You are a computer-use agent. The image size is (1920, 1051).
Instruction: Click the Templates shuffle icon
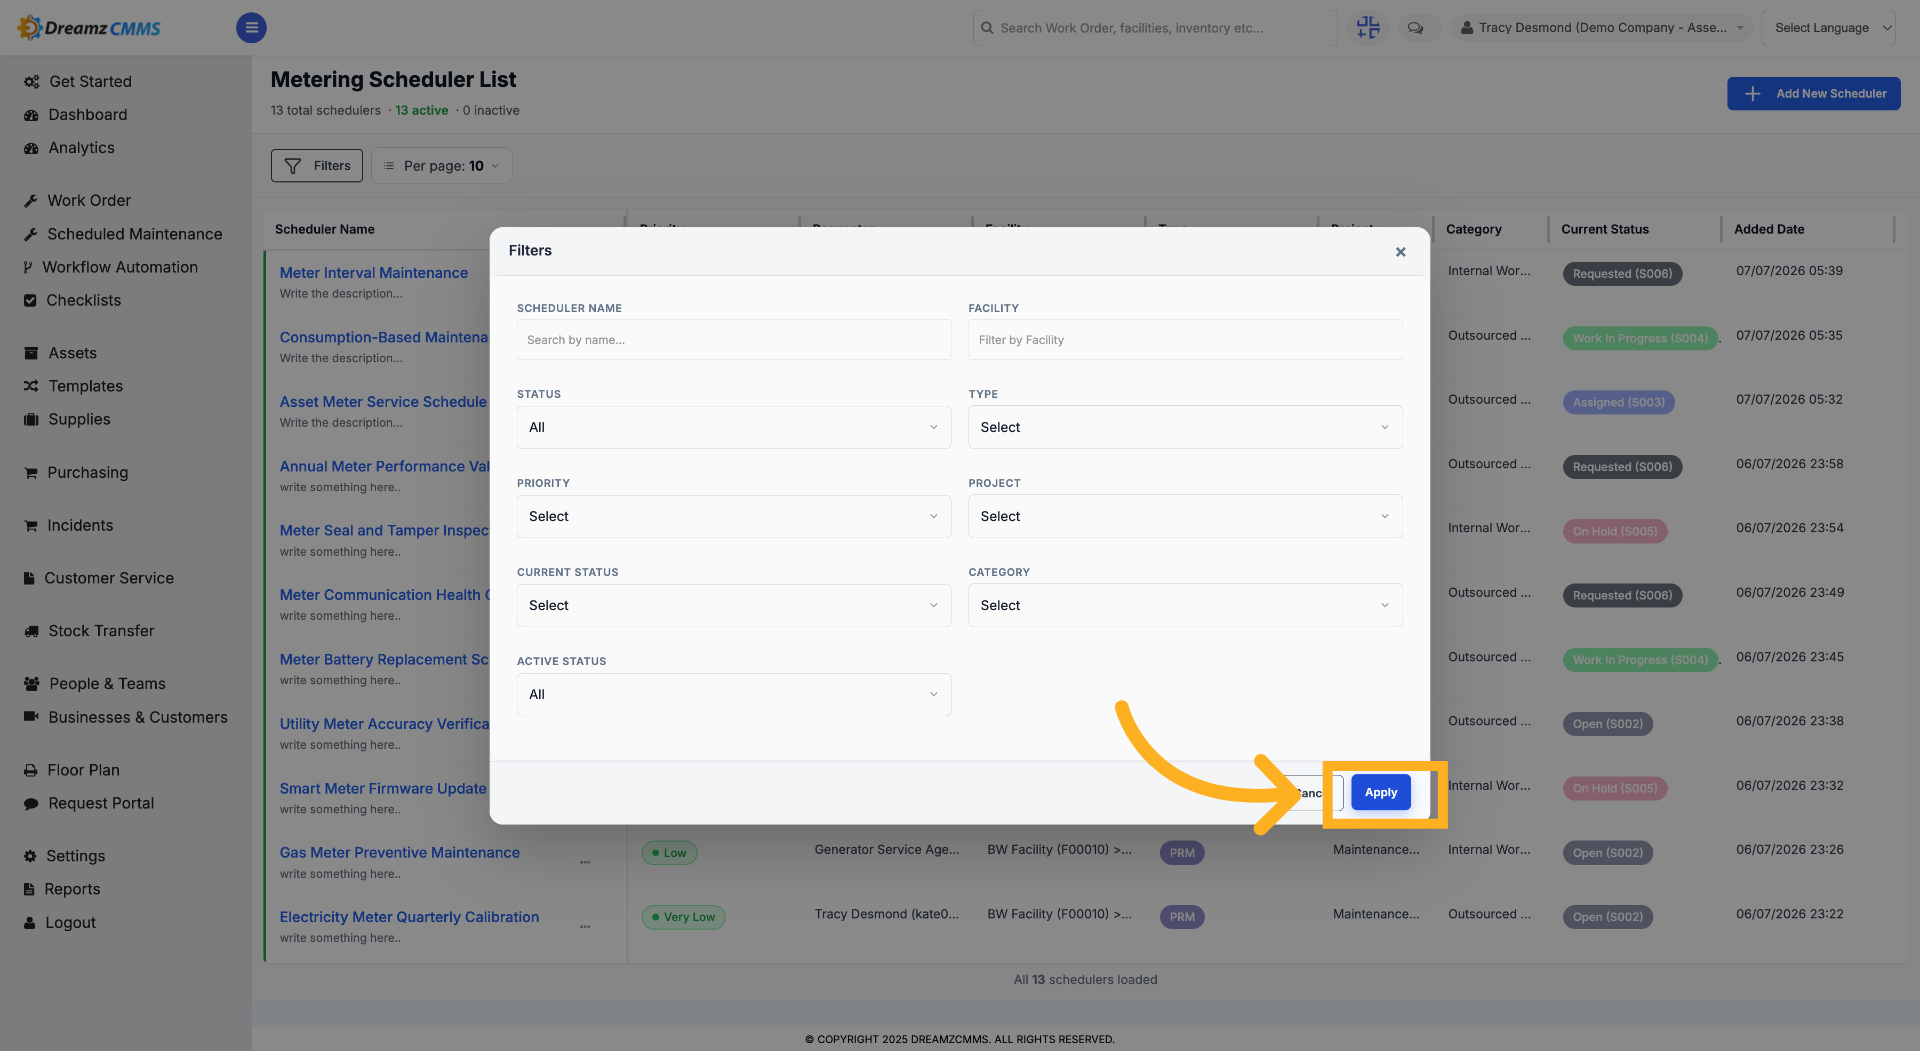pyautogui.click(x=31, y=386)
